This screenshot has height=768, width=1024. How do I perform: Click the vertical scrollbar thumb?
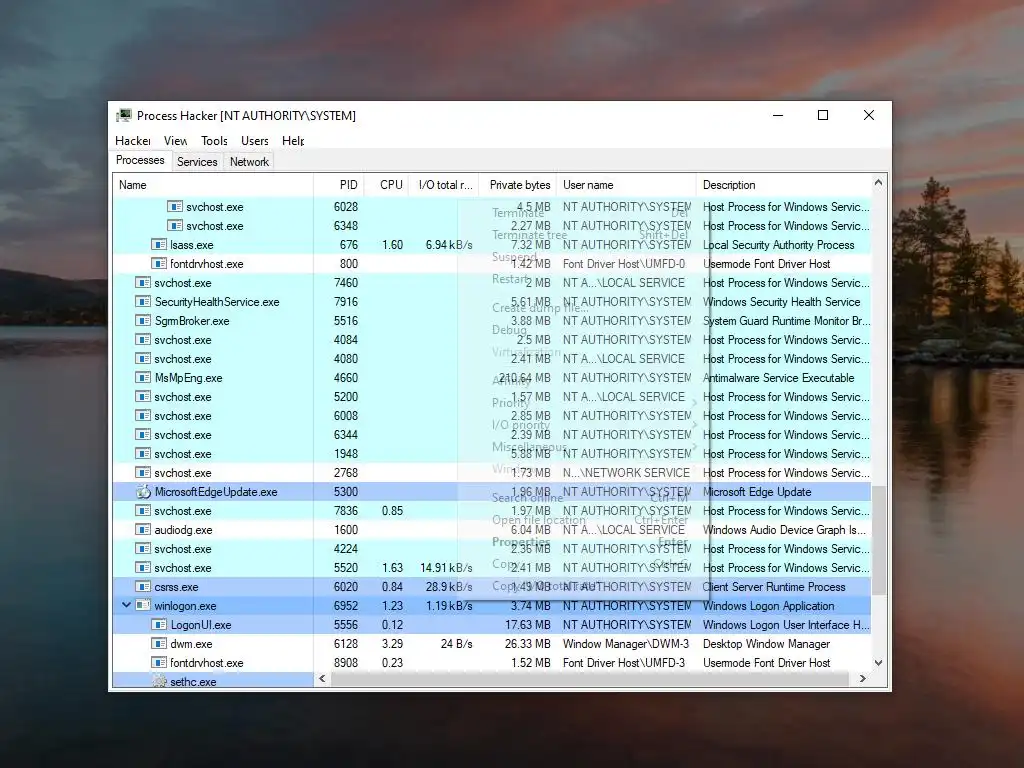click(878, 540)
